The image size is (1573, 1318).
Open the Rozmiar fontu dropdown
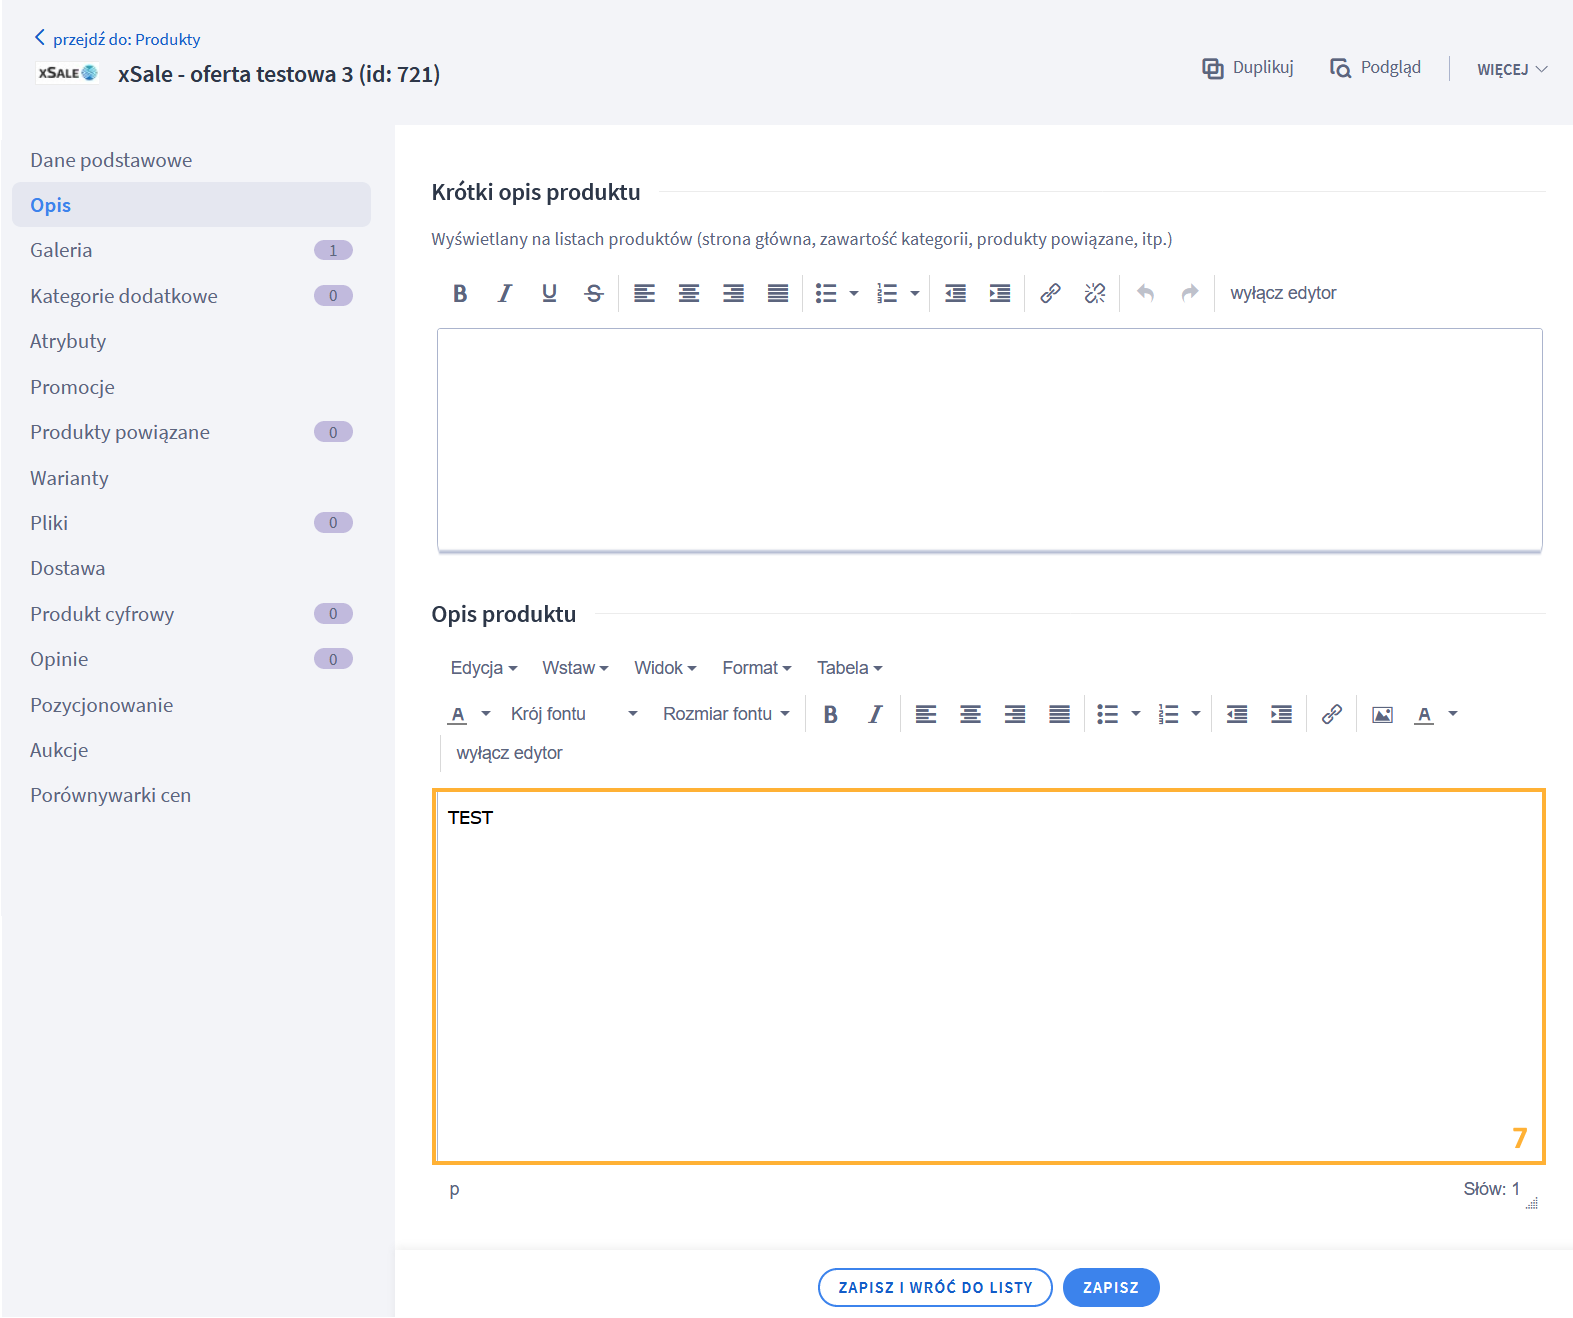[x=726, y=714]
